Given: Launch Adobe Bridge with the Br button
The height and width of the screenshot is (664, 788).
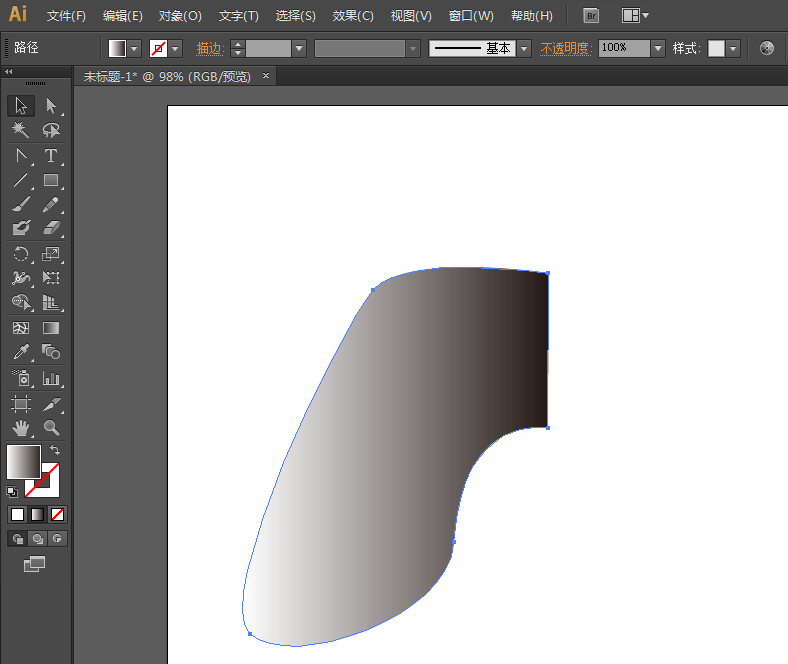Looking at the screenshot, I should (x=591, y=16).
